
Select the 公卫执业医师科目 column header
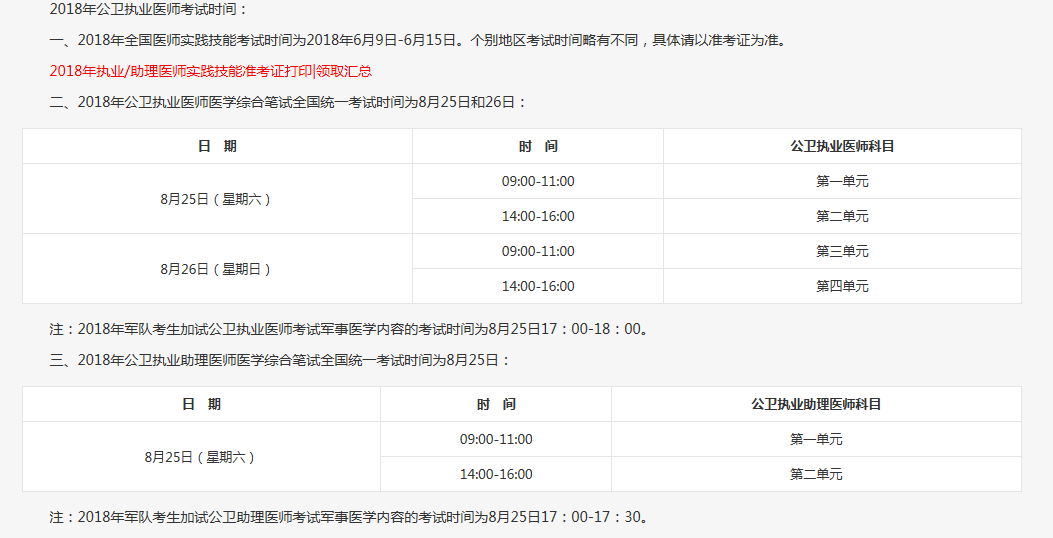click(x=842, y=146)
